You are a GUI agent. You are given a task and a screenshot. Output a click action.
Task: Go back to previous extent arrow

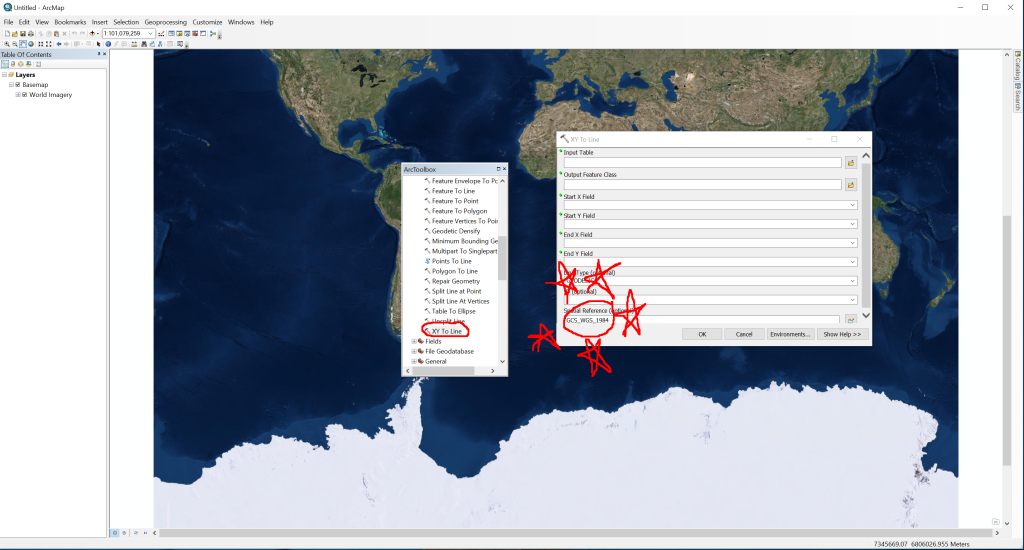[x=59, y=44]
